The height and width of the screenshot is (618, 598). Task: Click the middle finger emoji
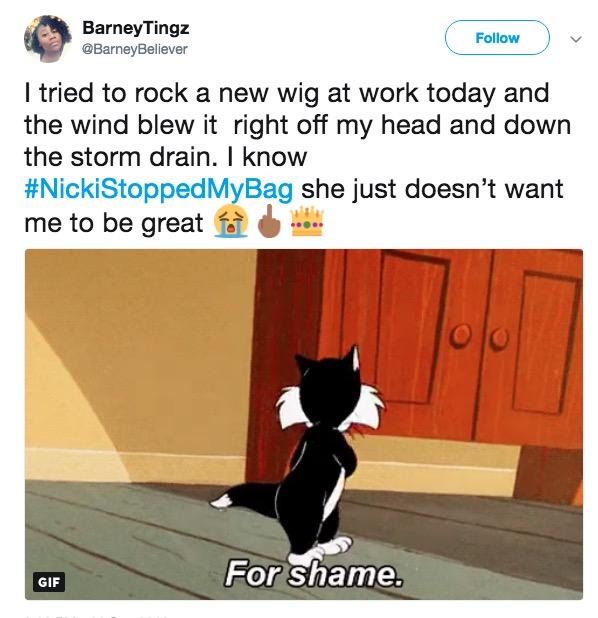[x=270, y=221]
